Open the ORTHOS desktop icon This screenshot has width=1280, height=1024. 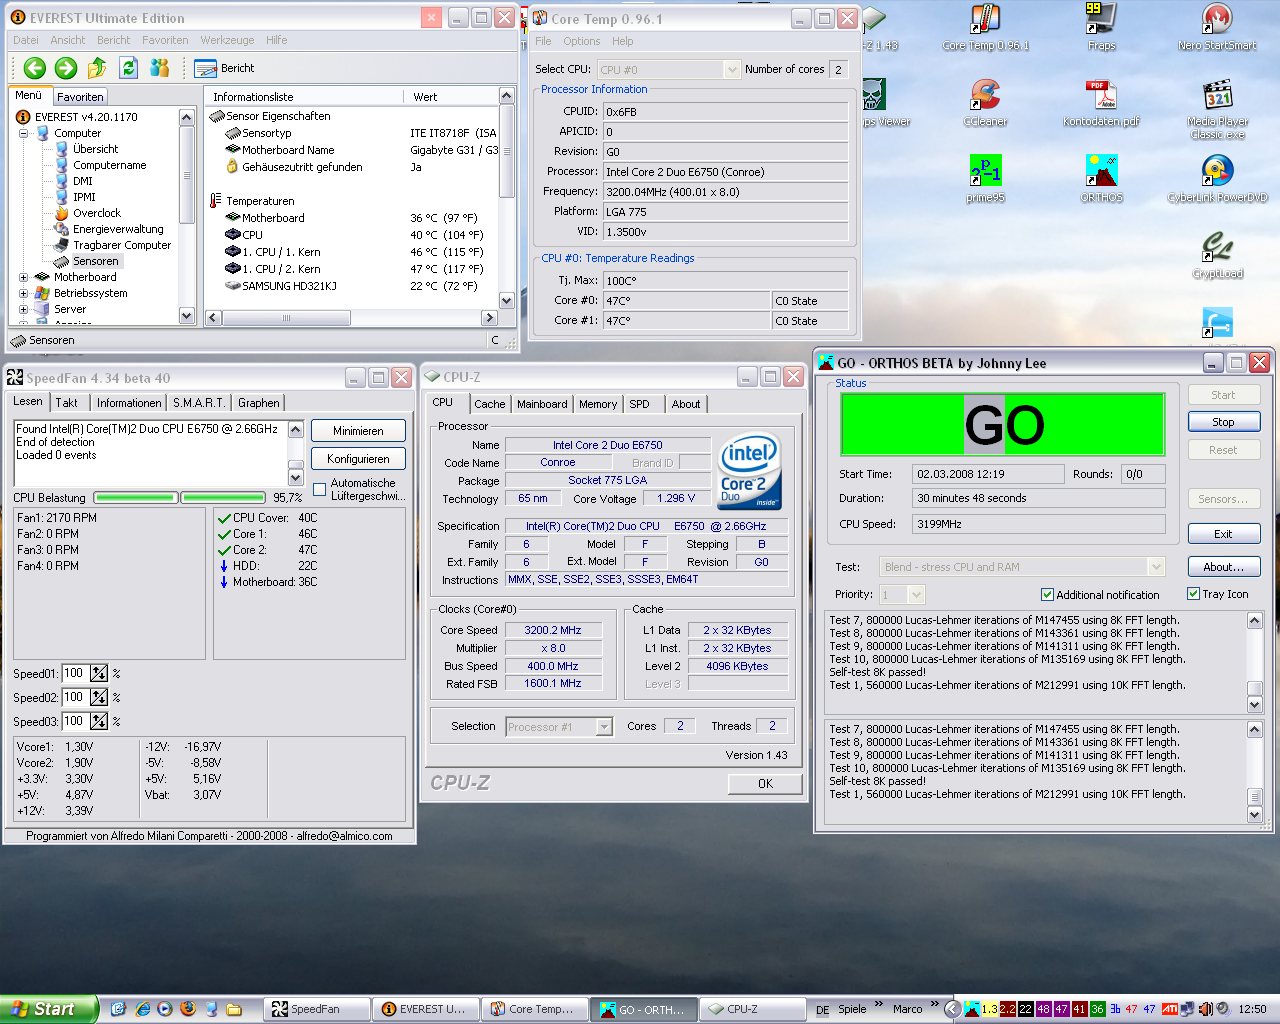point(1101,179)
